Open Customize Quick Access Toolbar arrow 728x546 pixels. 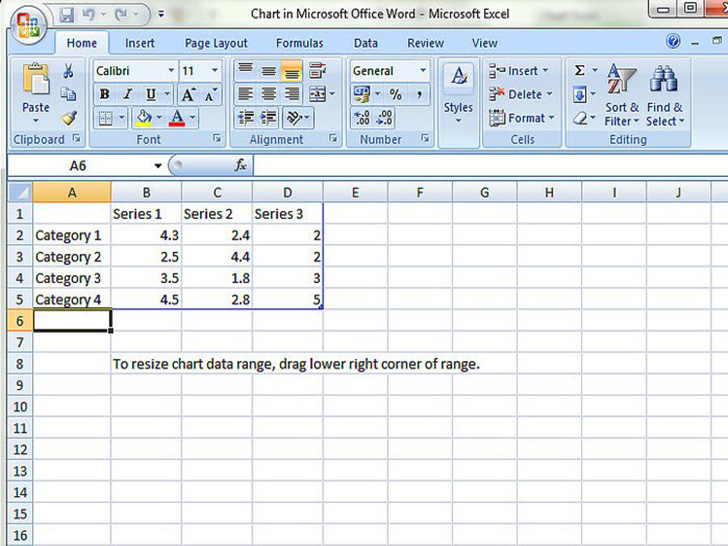click(x=161, y=14)
